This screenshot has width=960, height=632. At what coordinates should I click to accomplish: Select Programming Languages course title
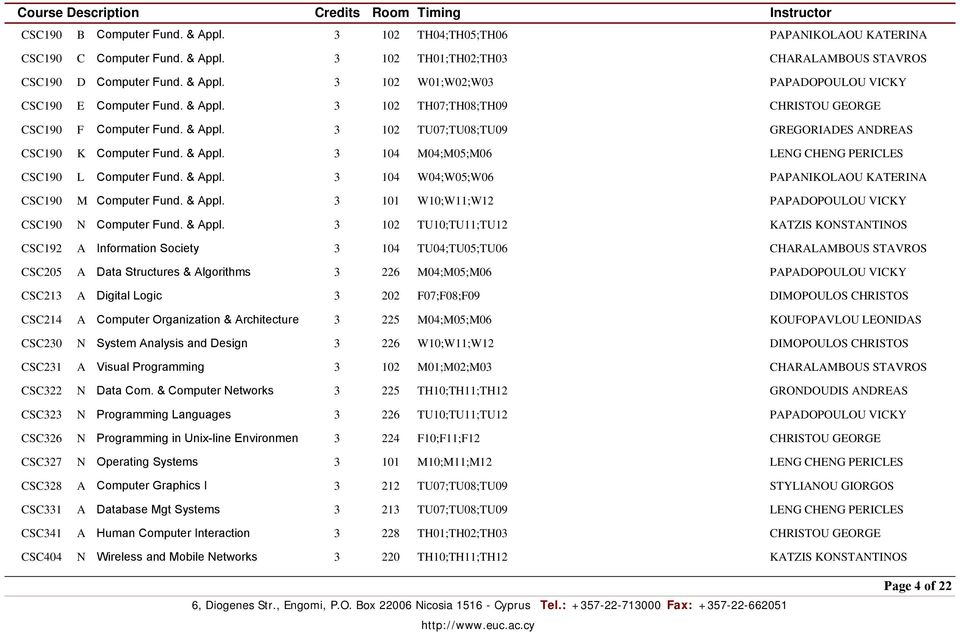coord(163,415)
